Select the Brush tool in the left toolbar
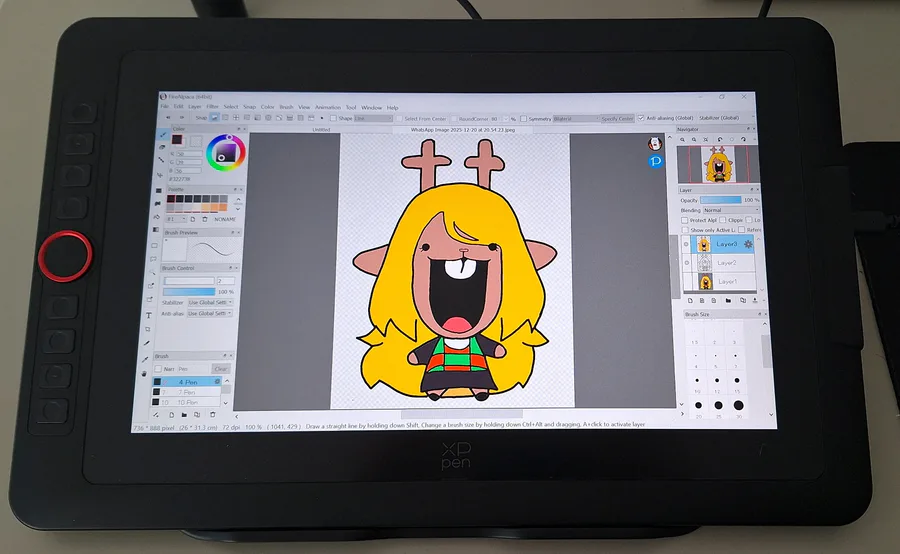 click(163, 135)
